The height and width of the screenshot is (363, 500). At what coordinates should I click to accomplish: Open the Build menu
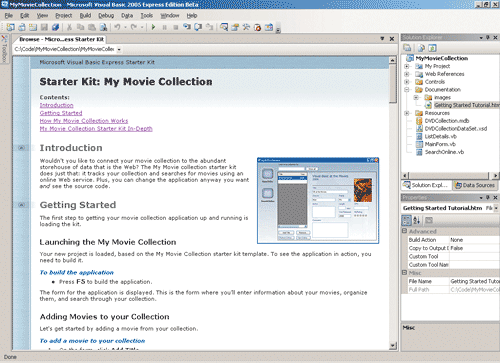point(85,15)
